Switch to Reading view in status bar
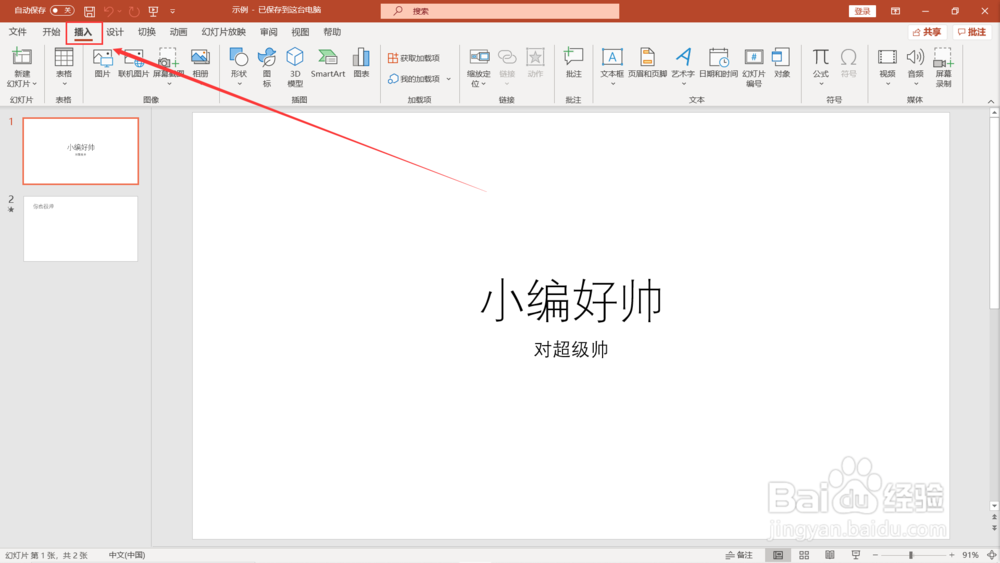This screenshot has width=1000, height=563. pyautogui.click(x=830, y=555)
